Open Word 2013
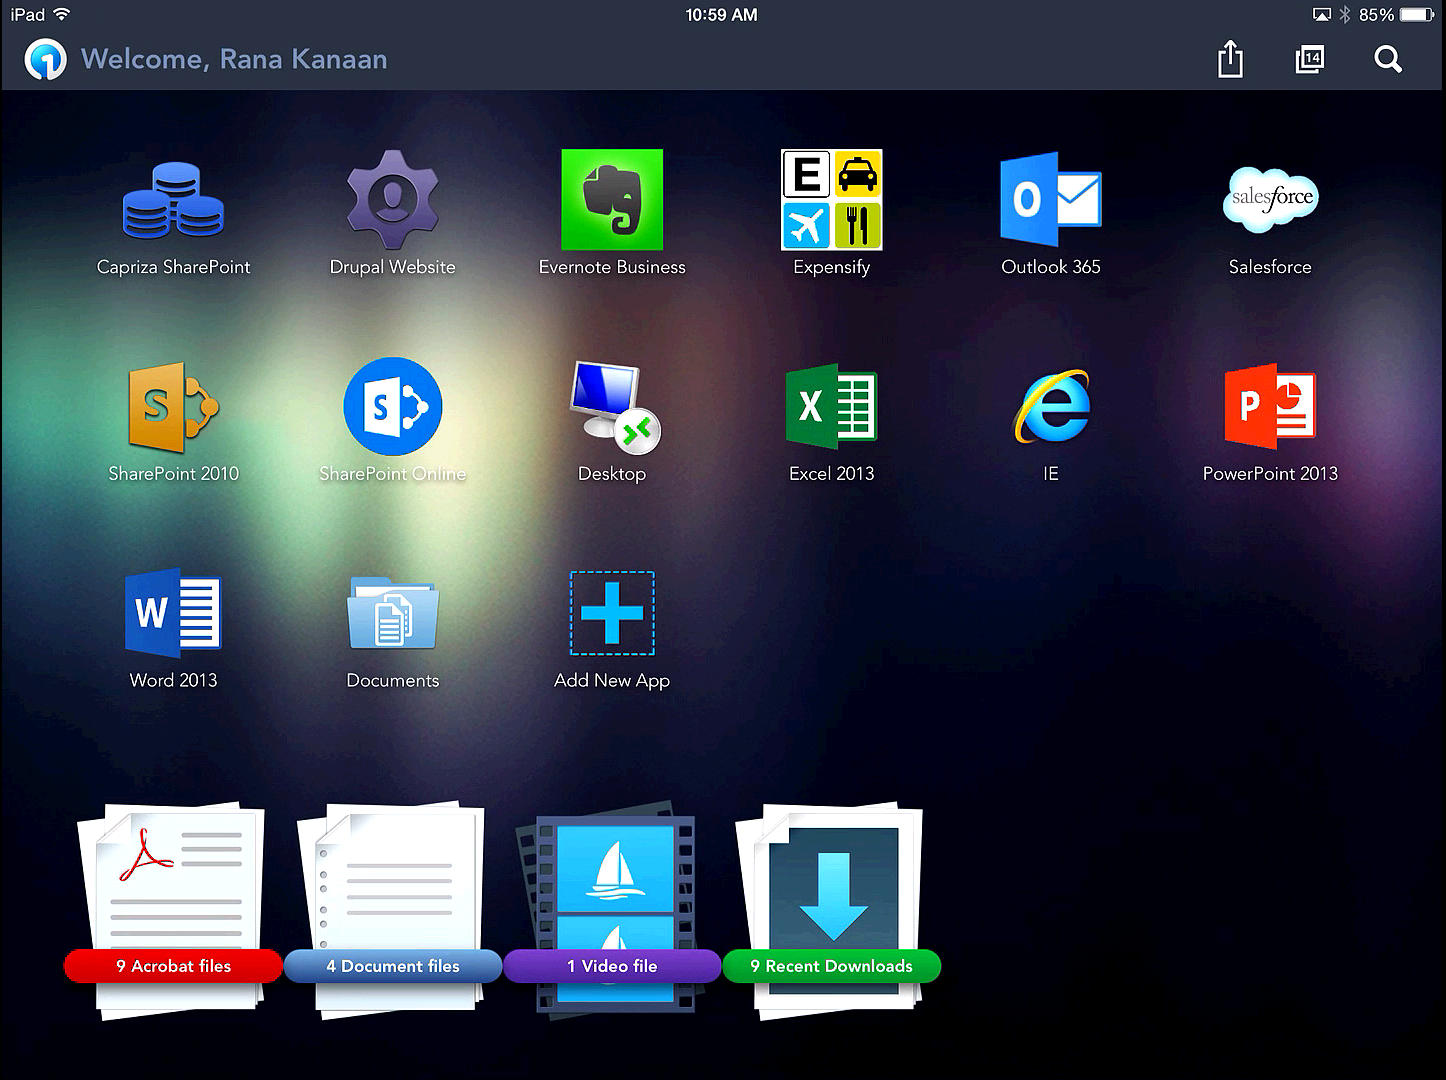This screenshot has width=1446, height=1080. pos(173,613)
